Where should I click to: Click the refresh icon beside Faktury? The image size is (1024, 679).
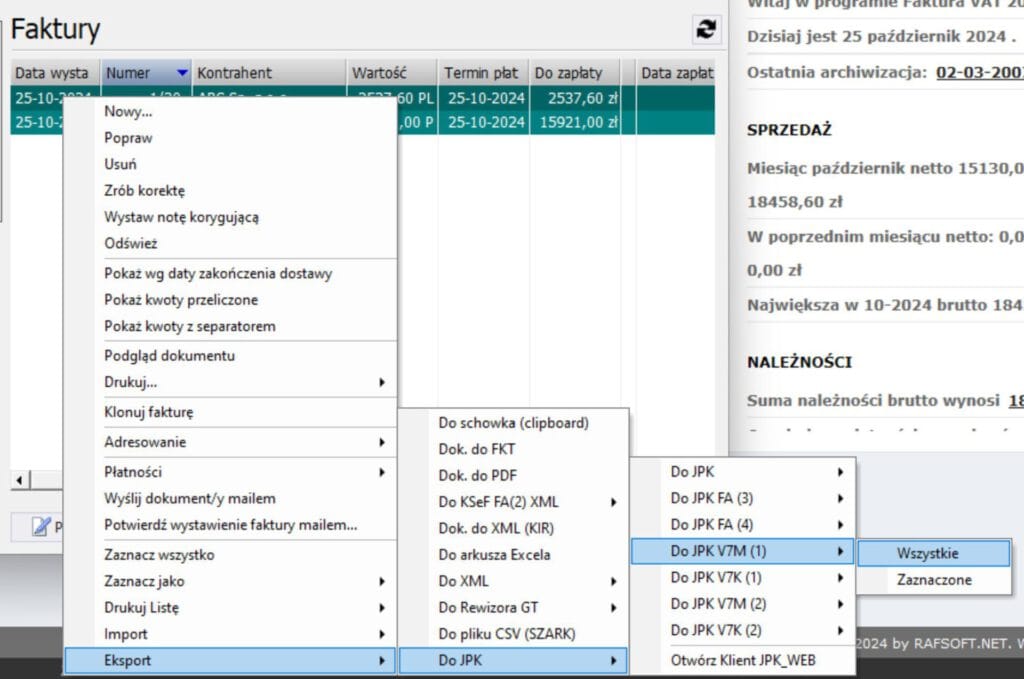pos(707,30)
